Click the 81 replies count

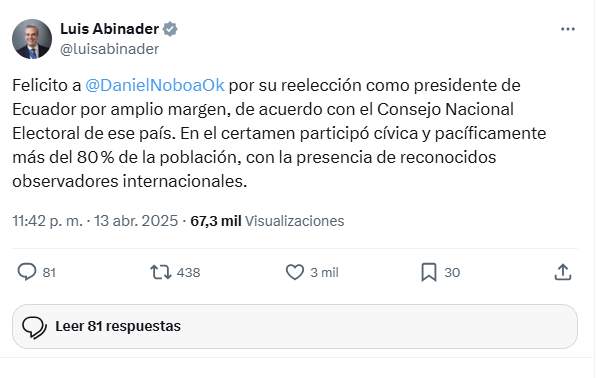pyautogui.click(x=49, y=273)
